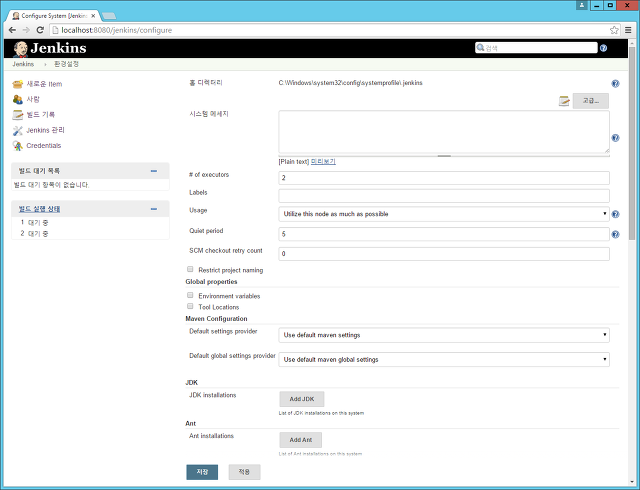Check Tool Locations option

(x=190, y=306)
